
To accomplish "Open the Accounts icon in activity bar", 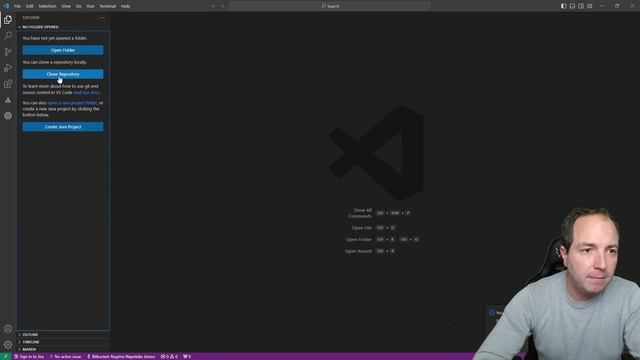I will coord(8,329).
